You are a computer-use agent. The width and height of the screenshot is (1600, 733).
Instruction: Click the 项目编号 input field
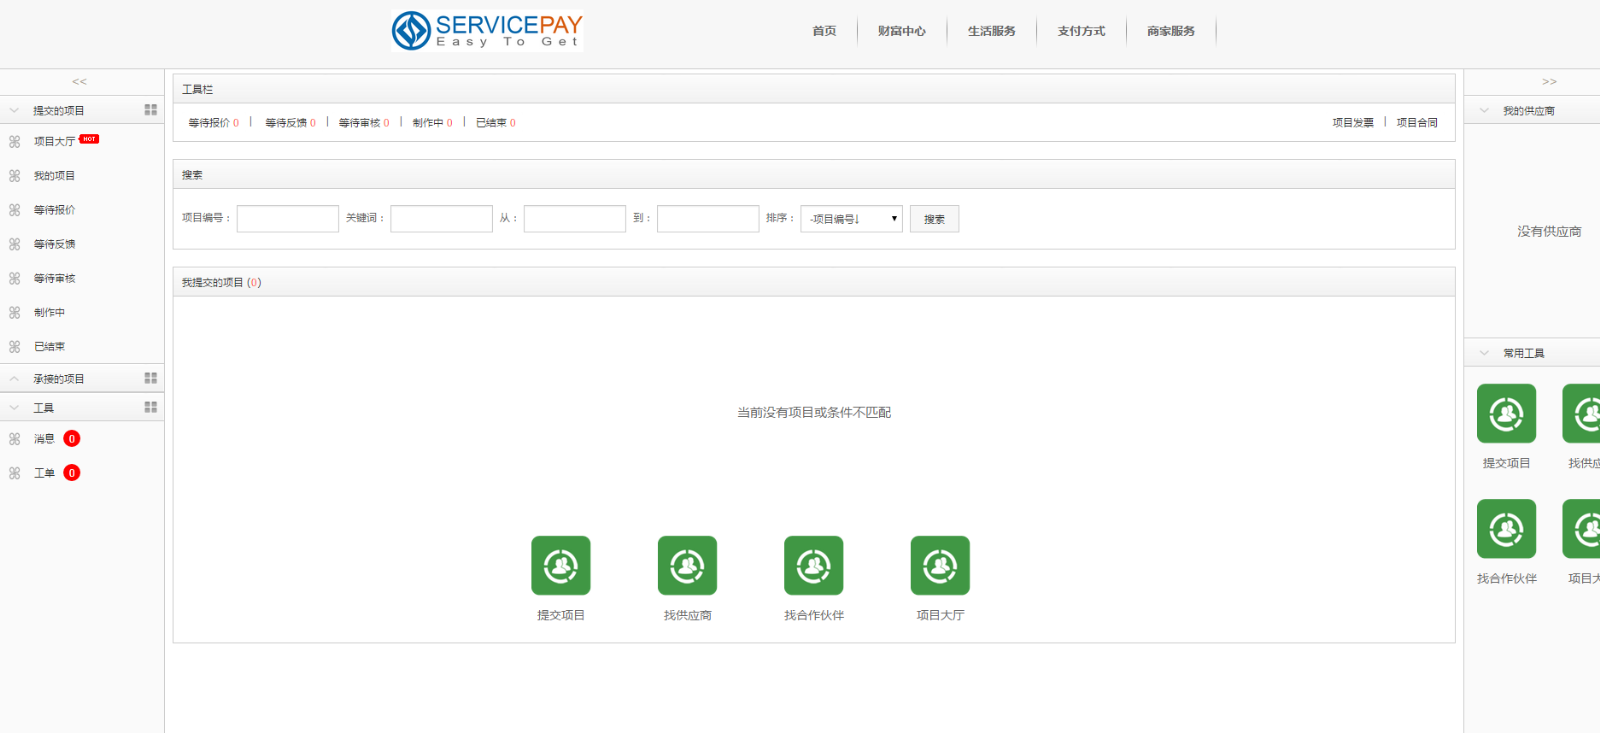coord(288,219)
